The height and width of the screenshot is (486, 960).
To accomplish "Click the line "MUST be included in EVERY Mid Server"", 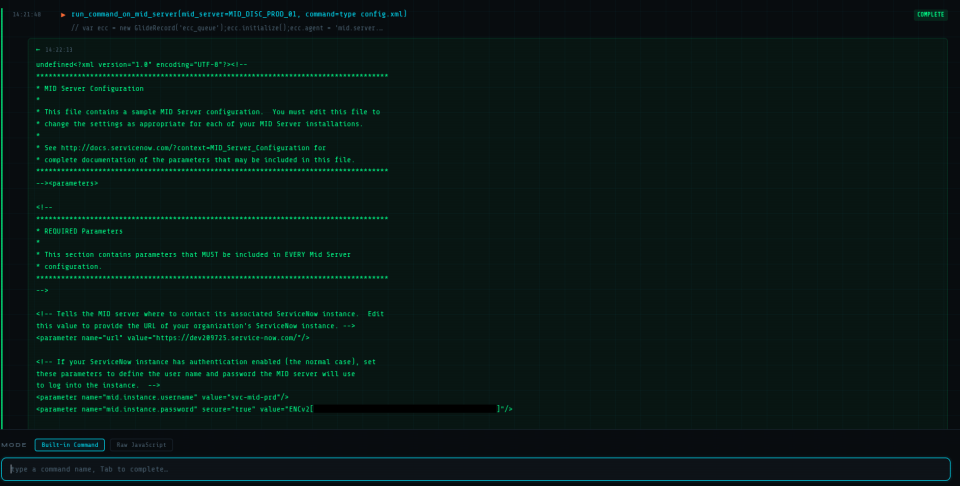I will pos(193,255).
